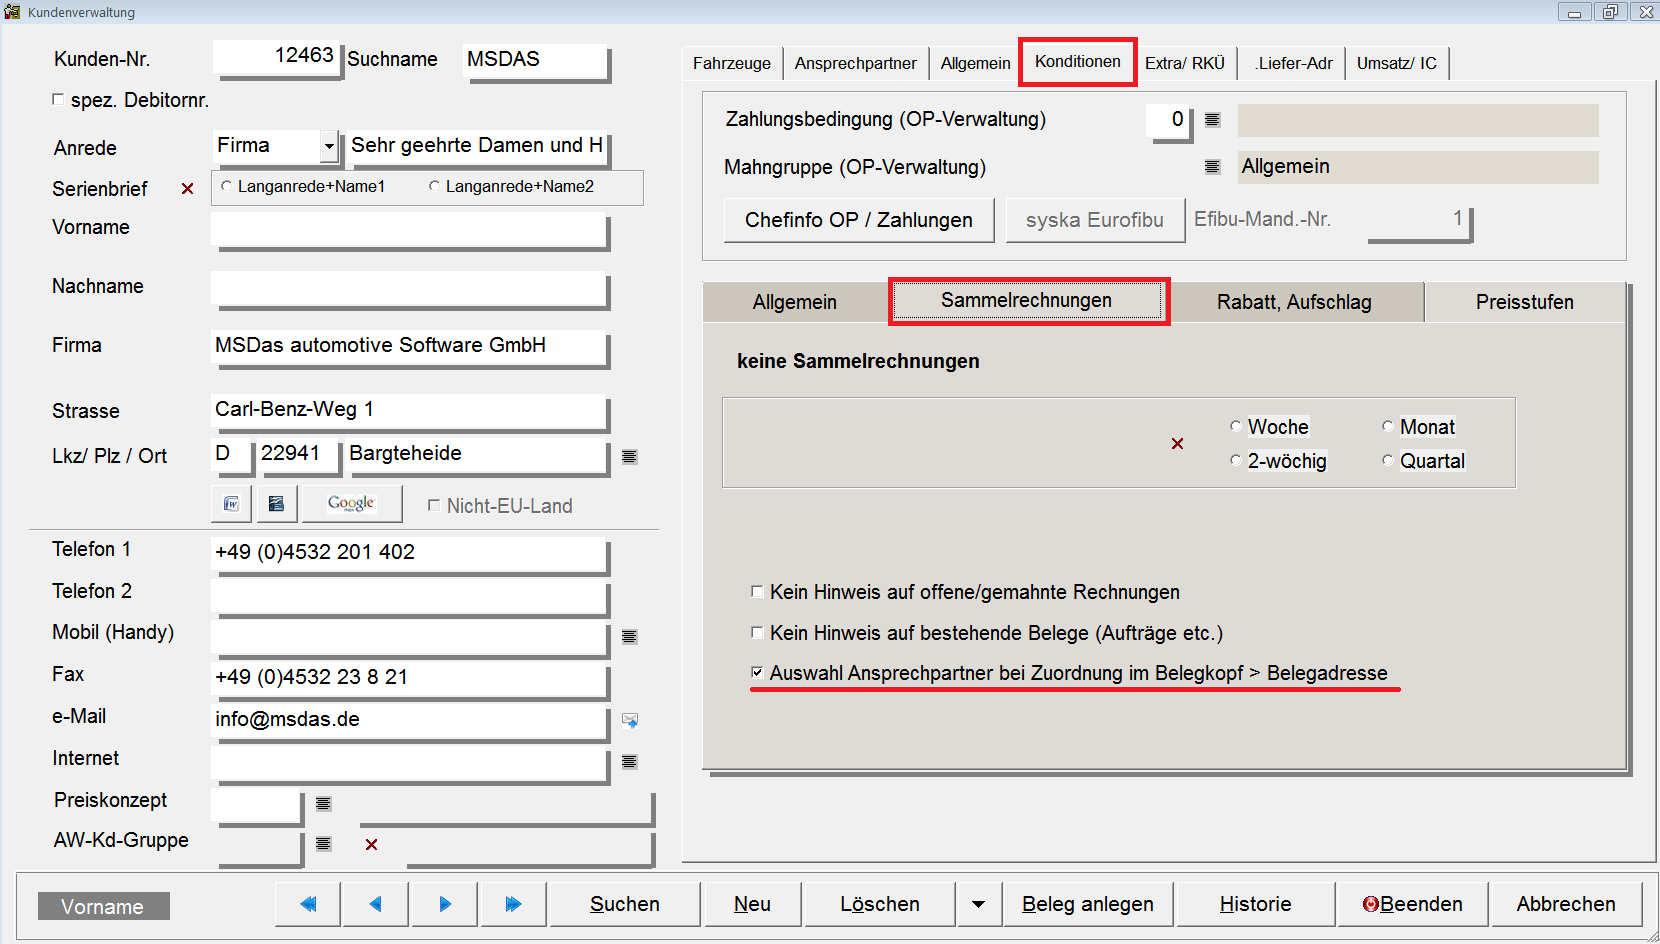Go to previous record arrow

click(375, 904)
